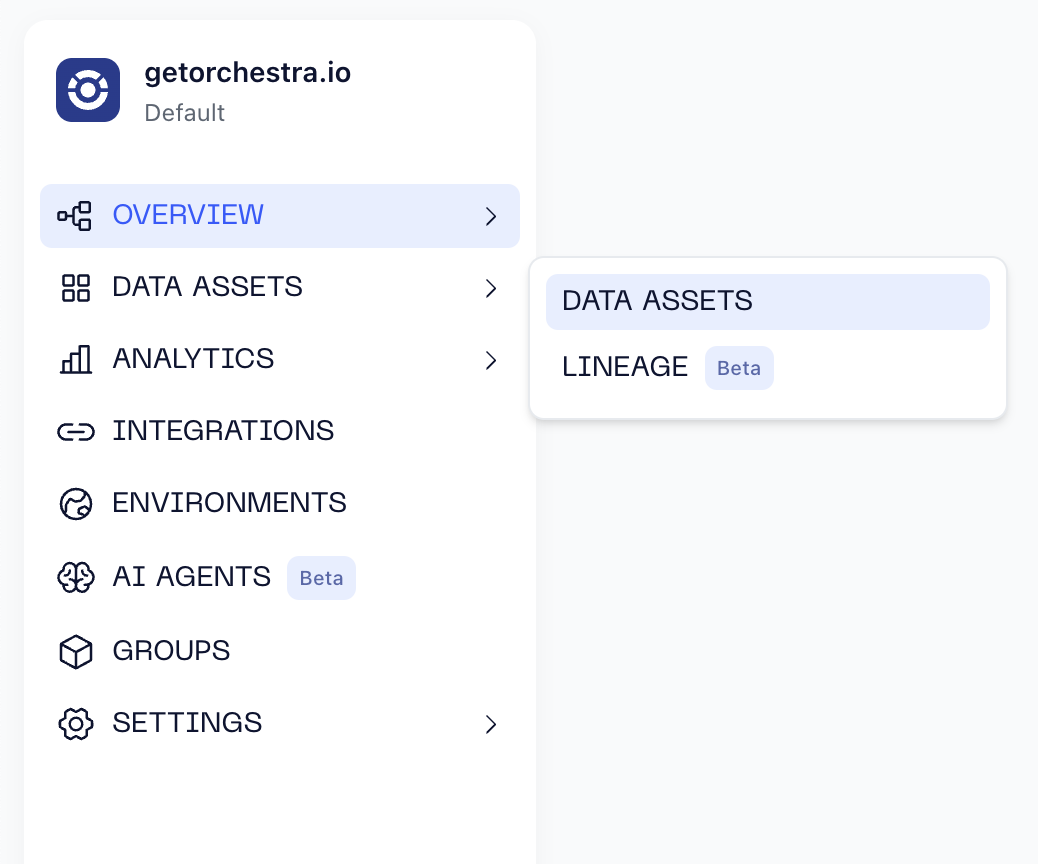This screenshot has width=1038, height=864.
Task: Open the Settings gear icon
Action: point(75,723)
